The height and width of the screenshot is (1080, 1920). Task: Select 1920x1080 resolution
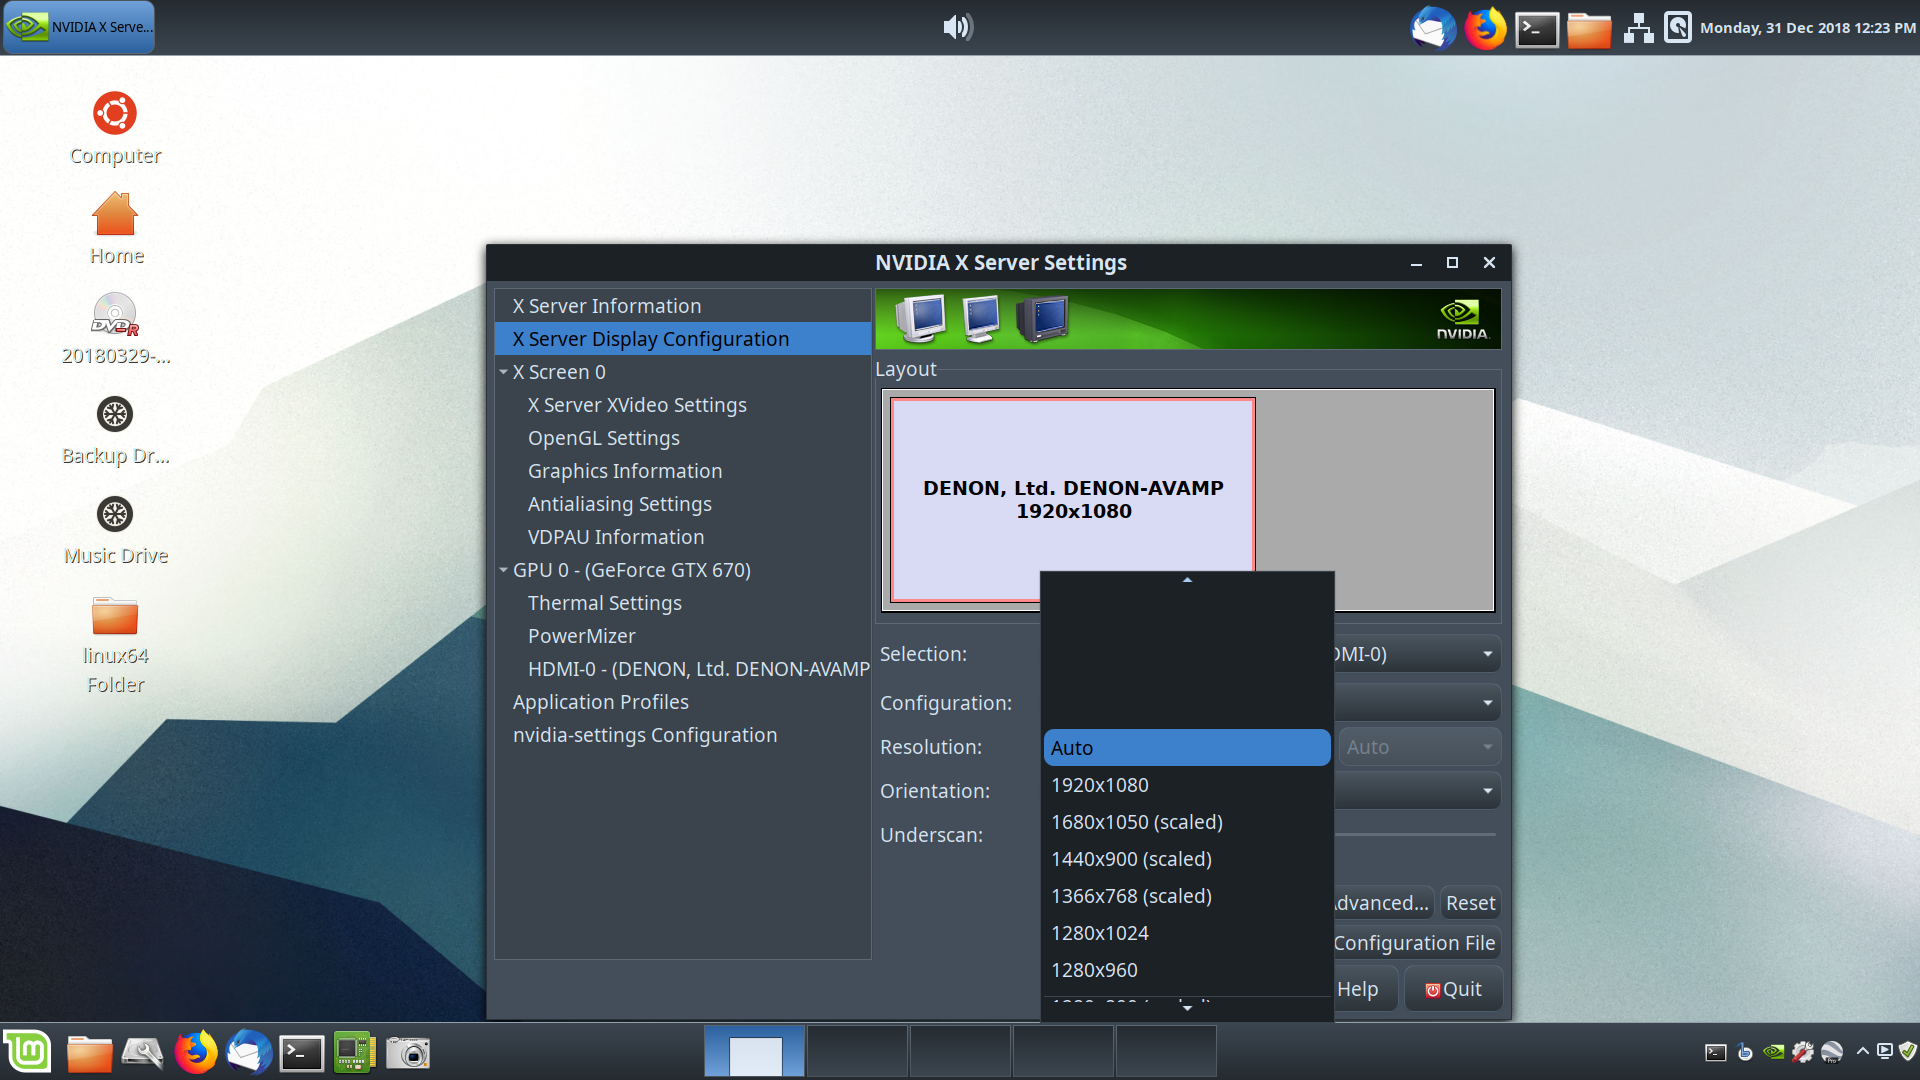pos(1187,785)
